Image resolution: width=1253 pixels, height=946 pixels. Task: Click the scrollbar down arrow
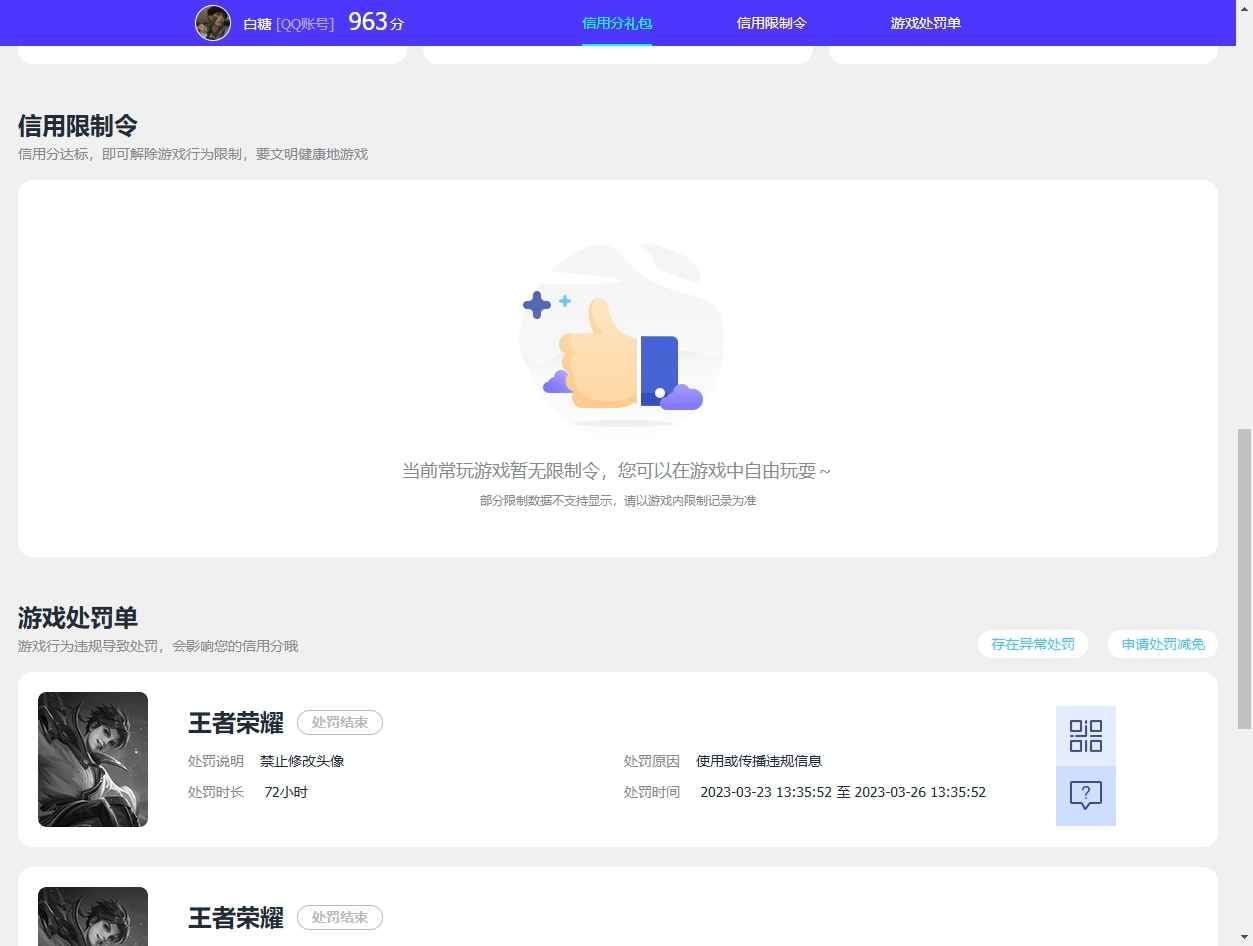1245,938
